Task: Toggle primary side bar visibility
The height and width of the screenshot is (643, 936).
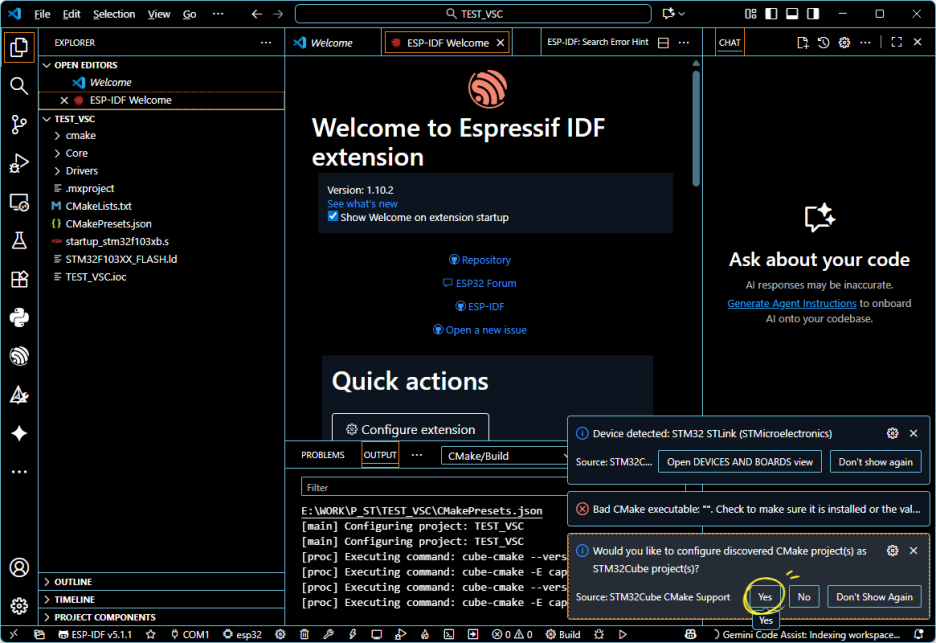Action: 771,14
